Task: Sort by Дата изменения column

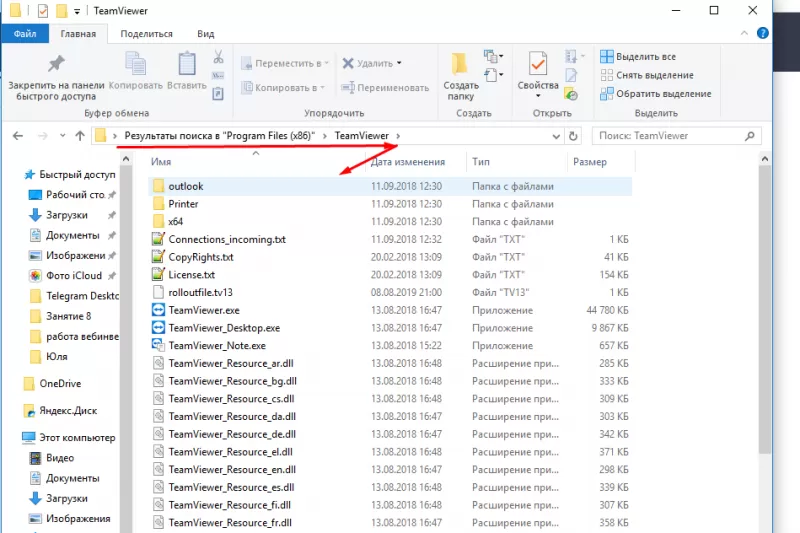Action: click(x=408, y=162)
